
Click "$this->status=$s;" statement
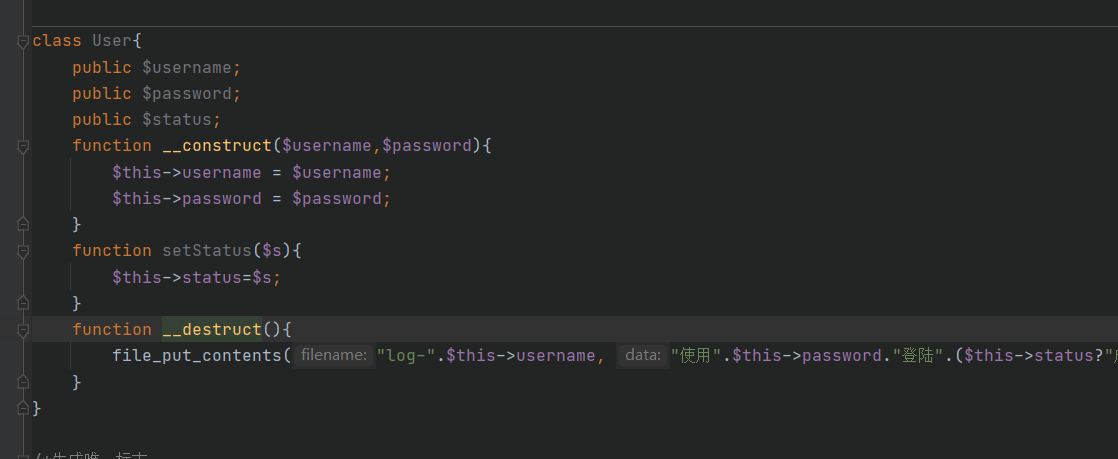coord(197,277)
